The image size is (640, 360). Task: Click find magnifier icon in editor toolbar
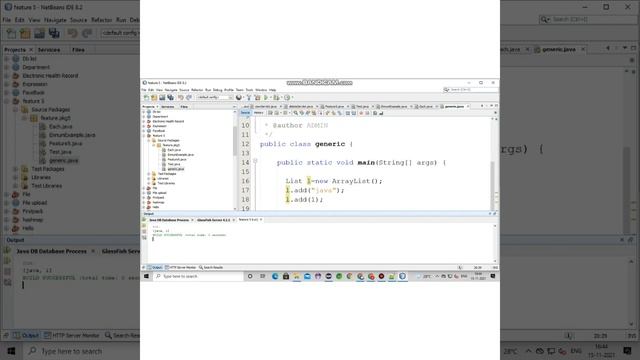tap(296, 113)
